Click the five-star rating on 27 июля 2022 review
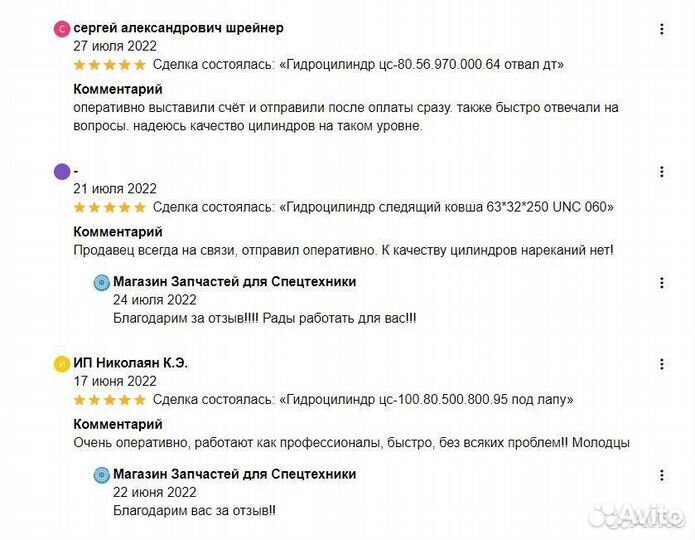 (109, 65)
